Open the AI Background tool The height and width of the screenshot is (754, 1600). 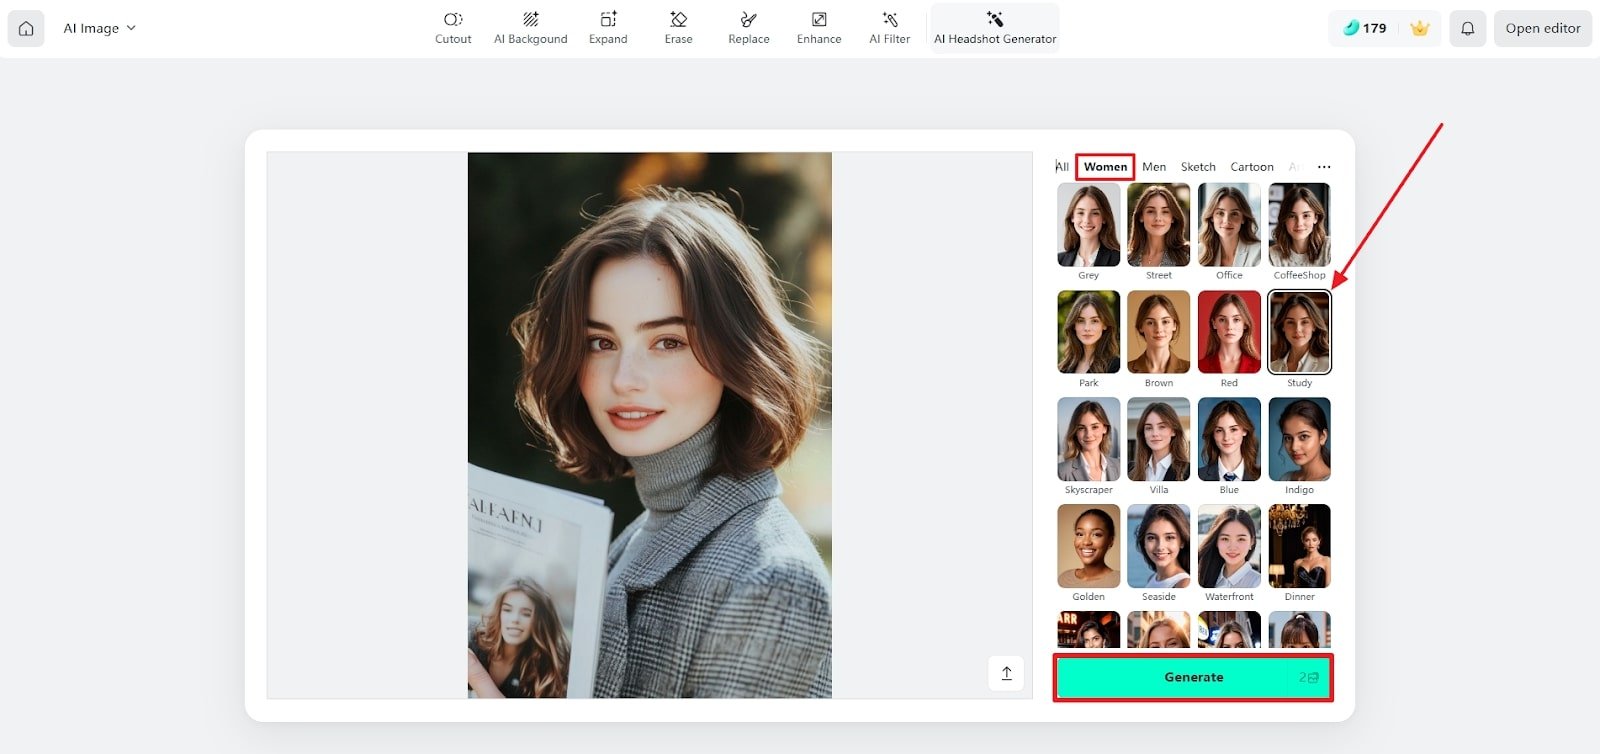530,28
